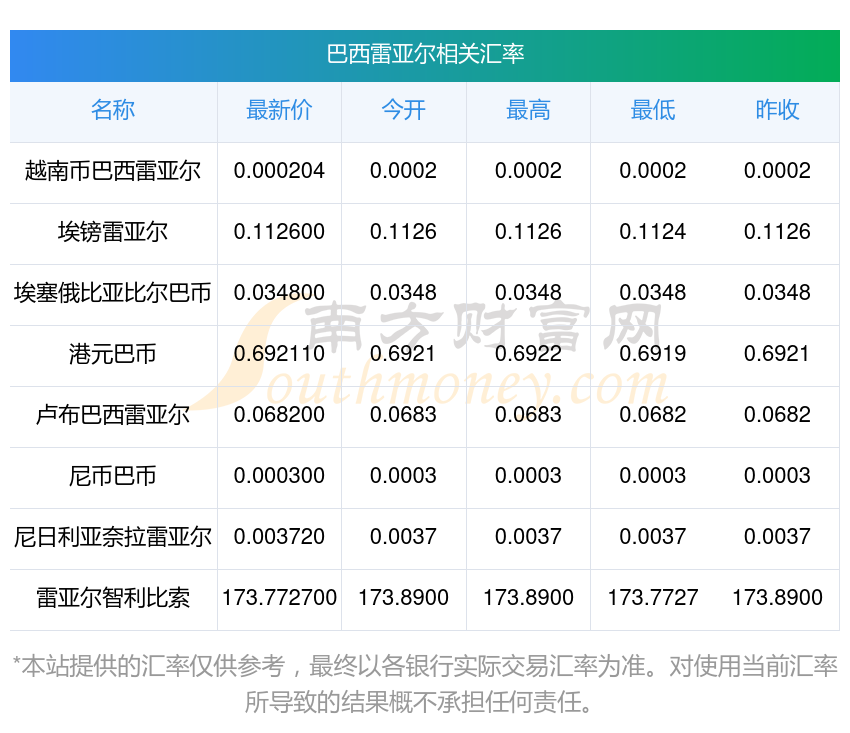
Task: Click the 巴西雷亚尔相关汇率 title banner
Action: [425, 54]
